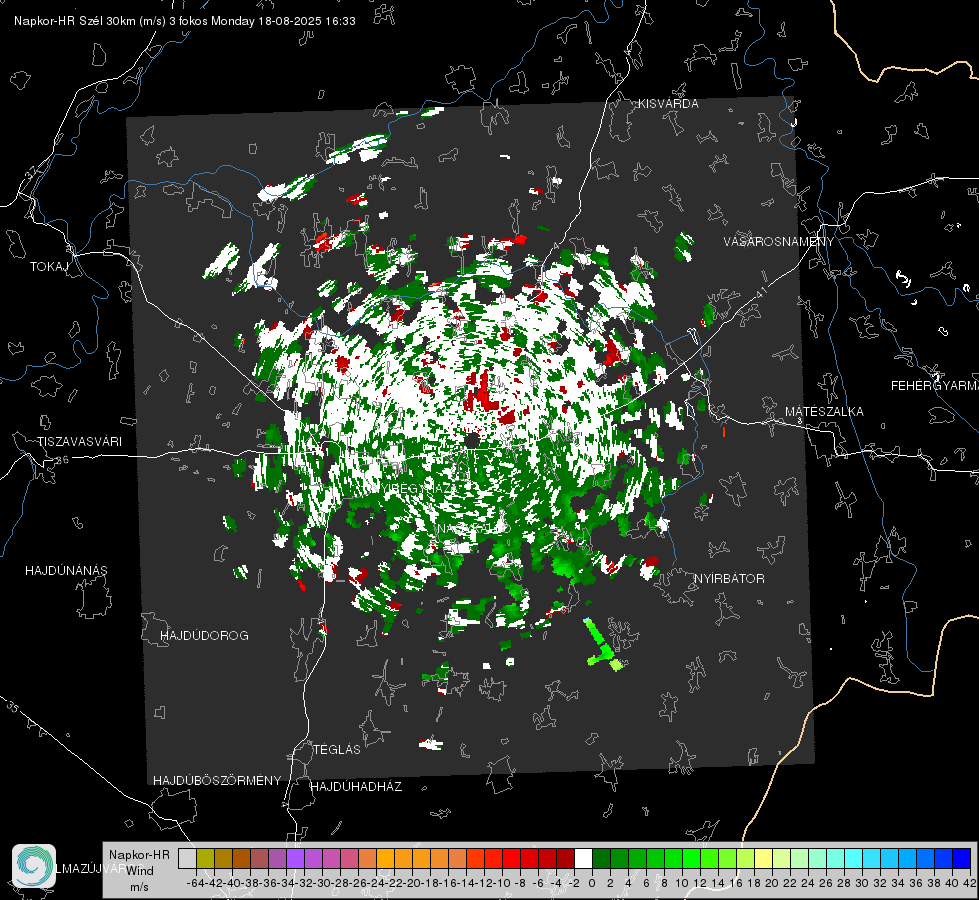This screenshot has width=979, height=900.
Task: Click the KISVÁRDA city label
Action: tap(668, 104)
